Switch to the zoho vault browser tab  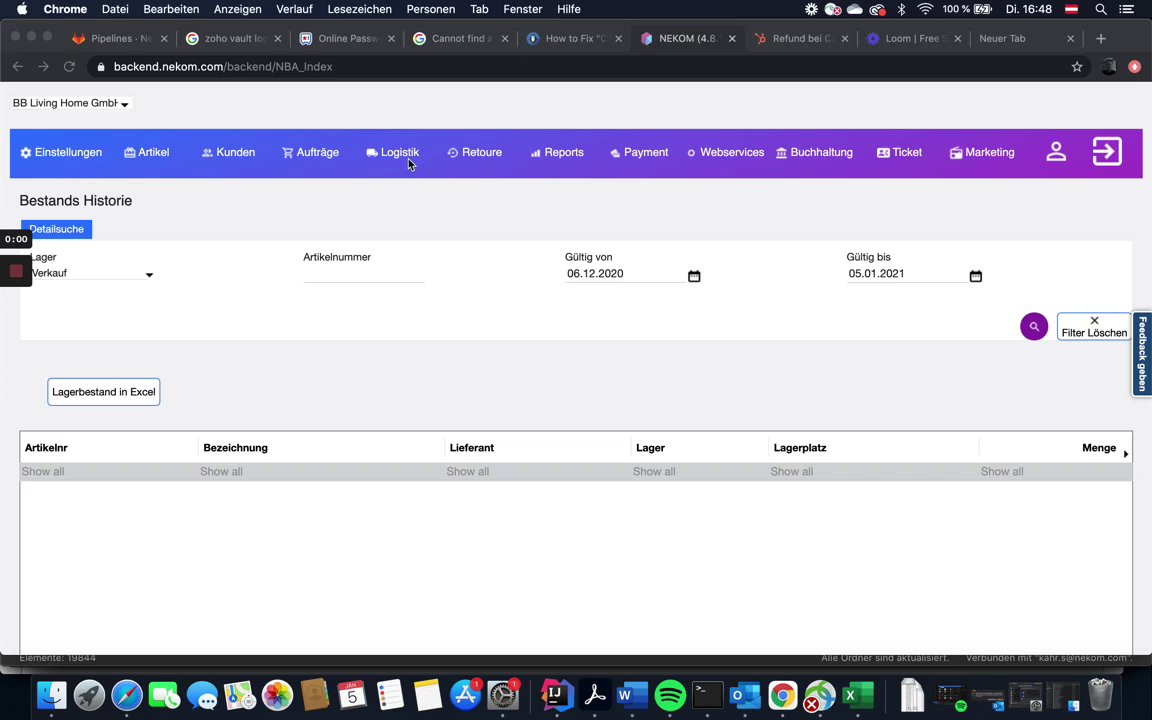tap(234, 38)
